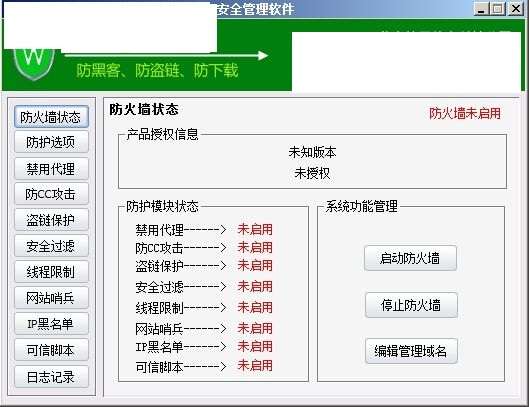Select the 禁用代理 sidebar button
The image size is (529, 407).
51,168
